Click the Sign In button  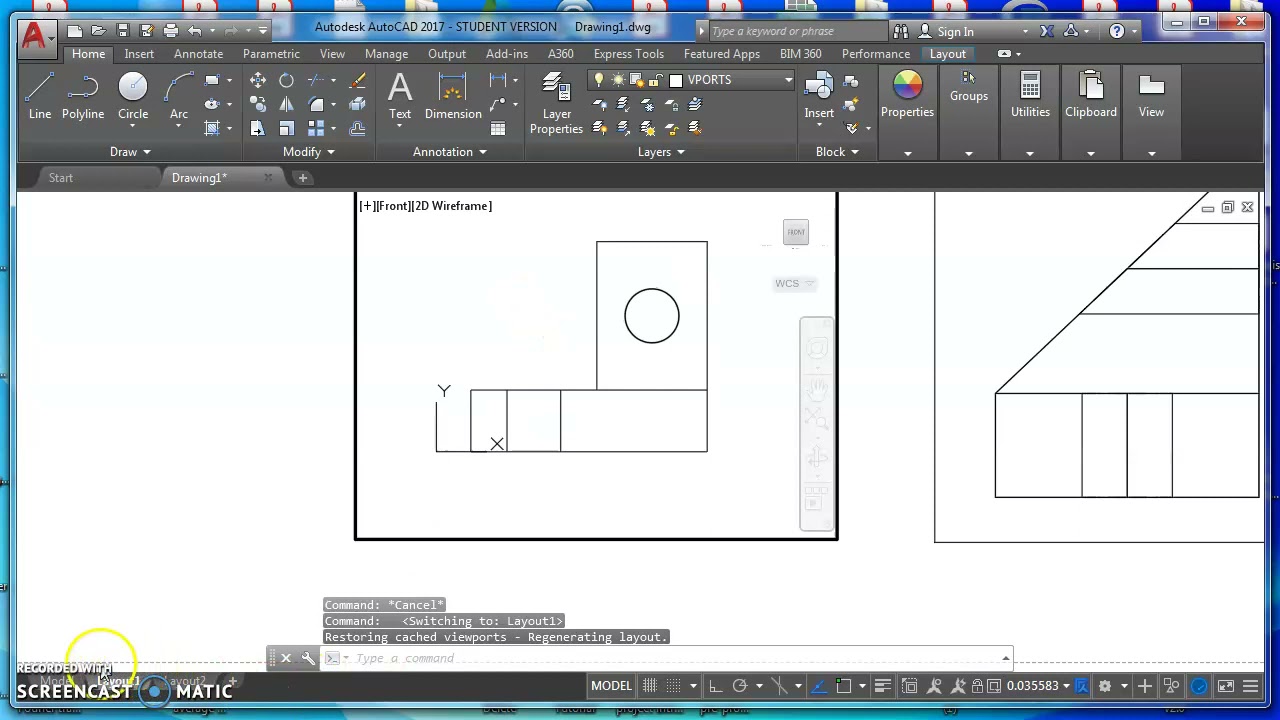(946, 32)
